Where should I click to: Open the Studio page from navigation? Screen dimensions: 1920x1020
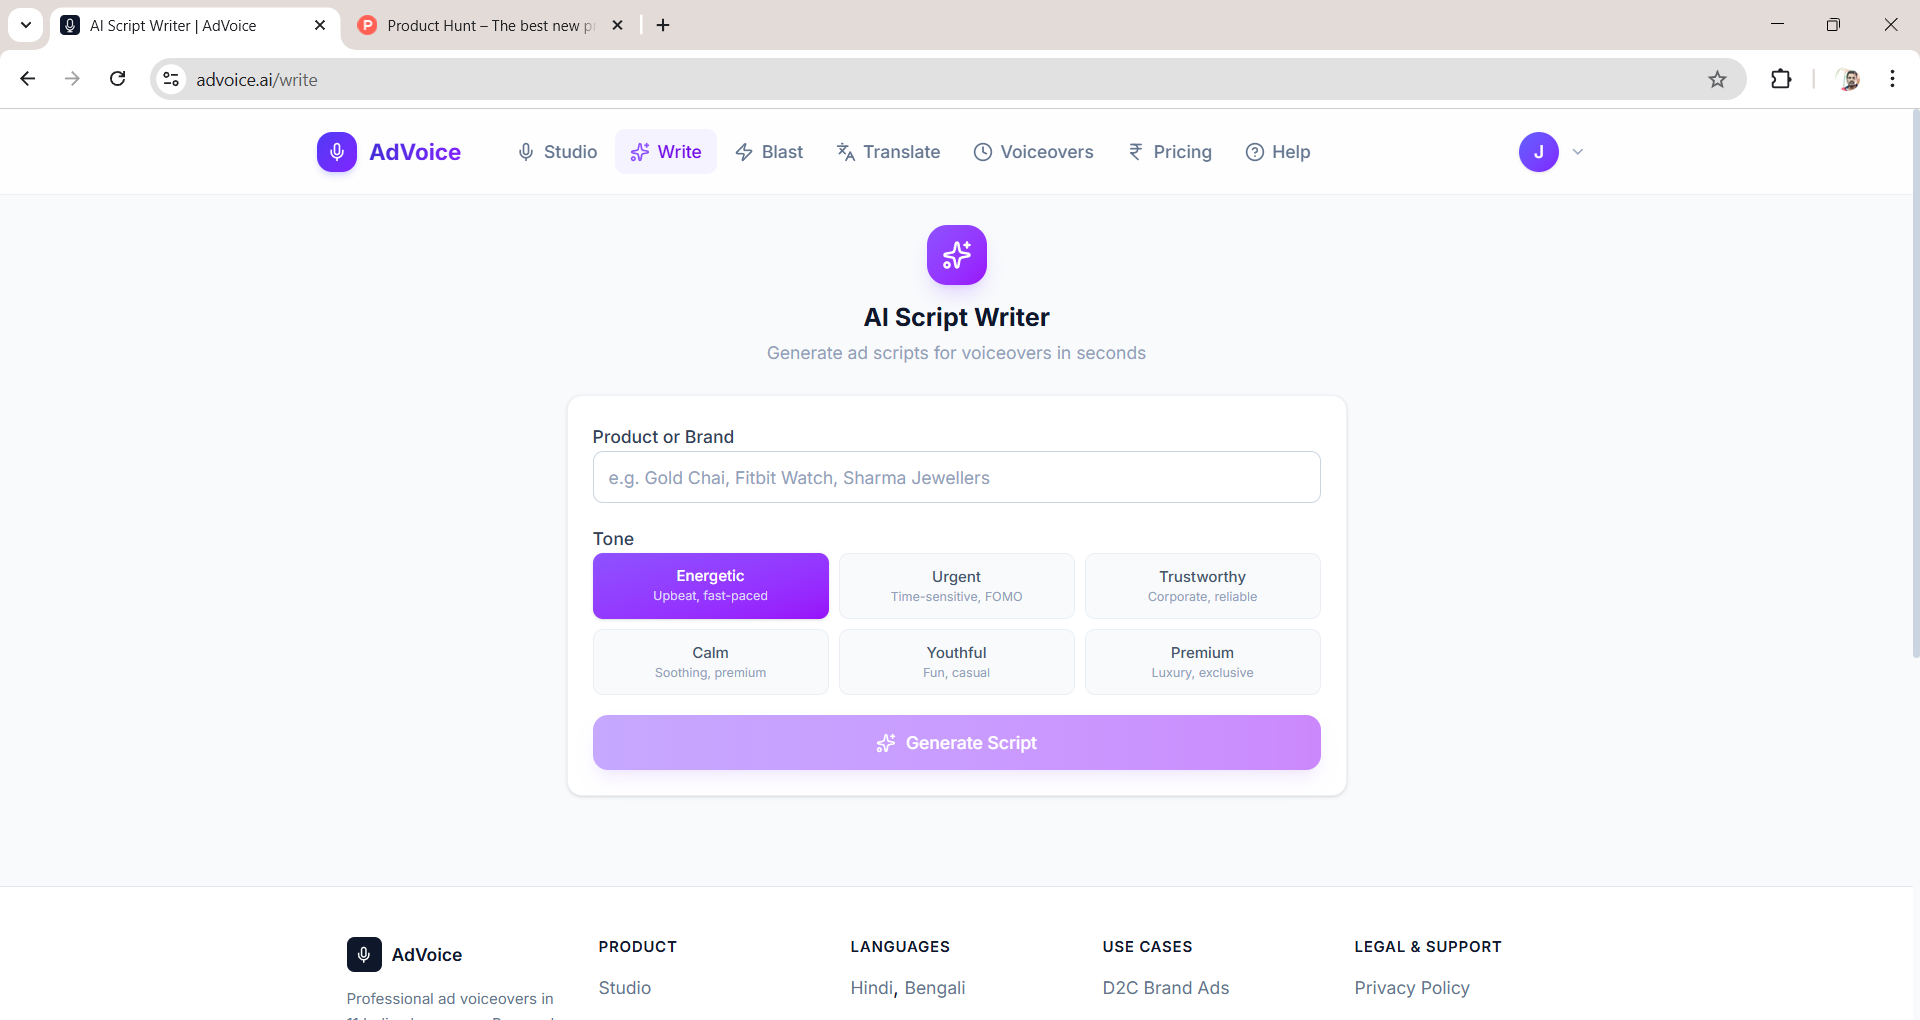[557, 152]
